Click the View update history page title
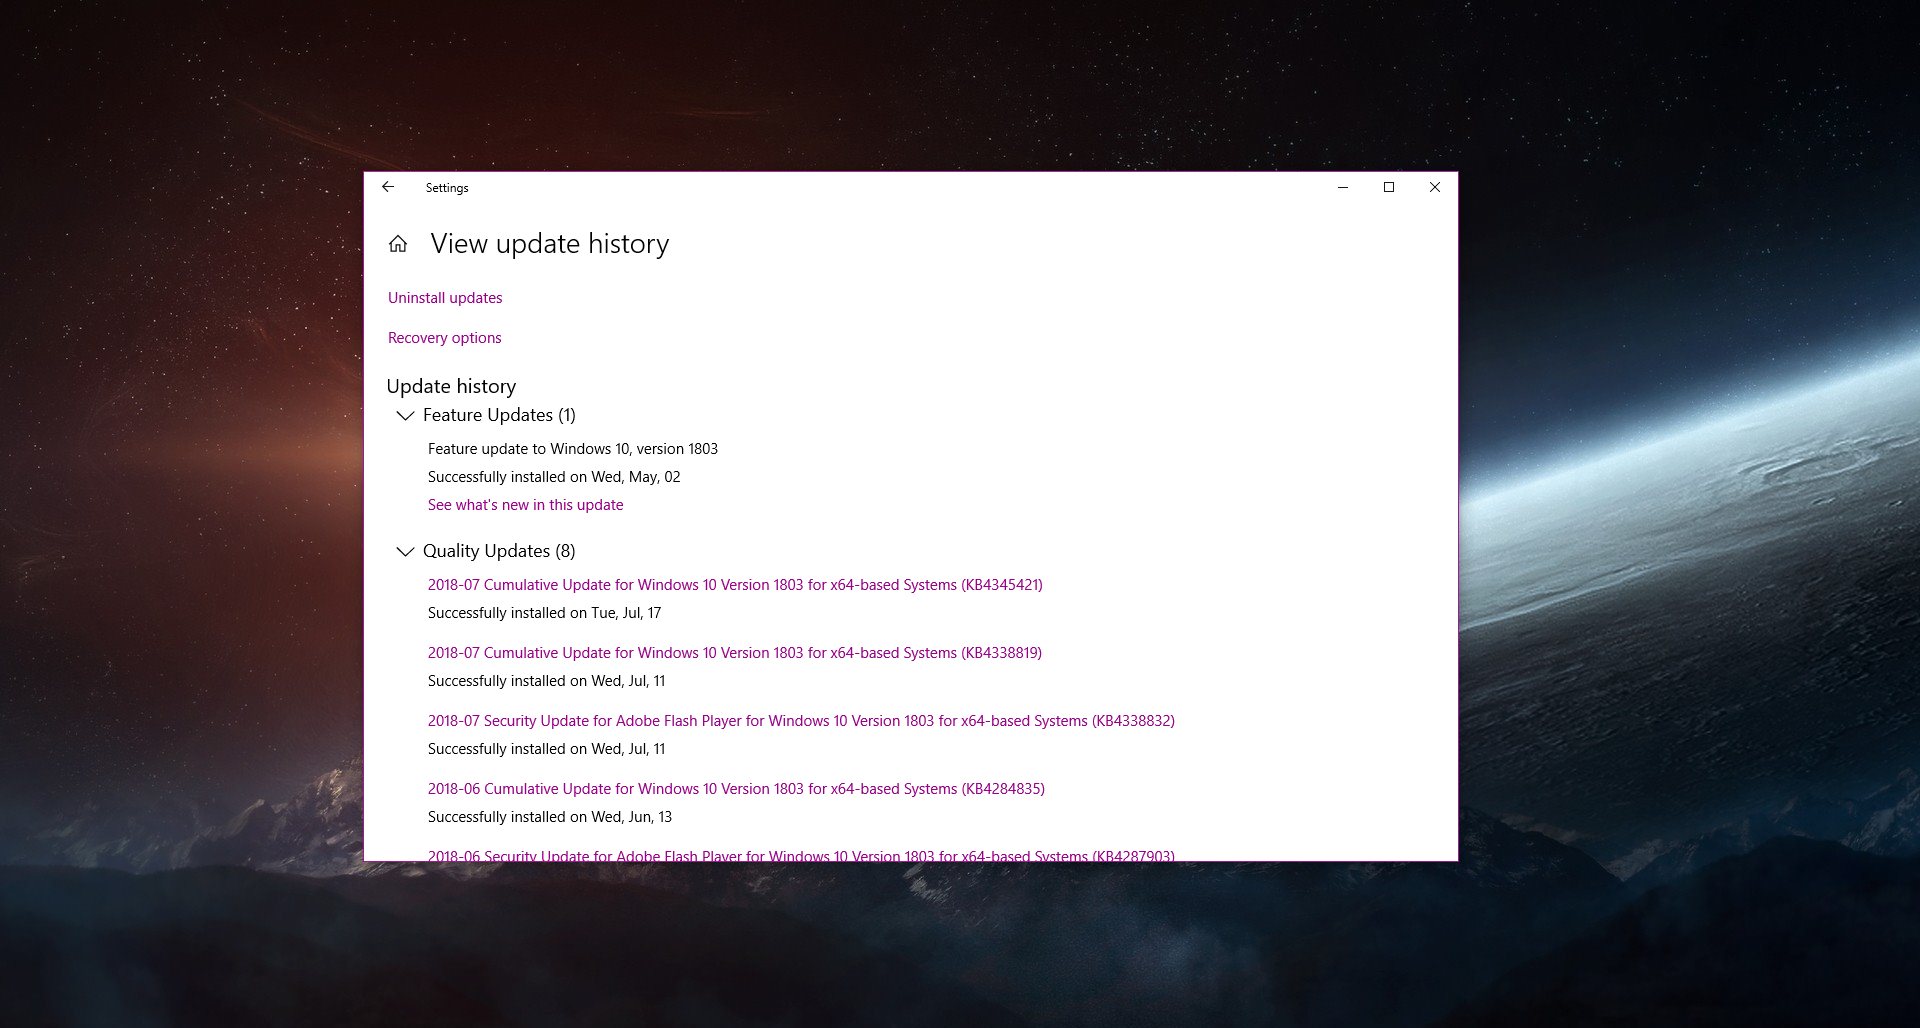Image resolution: width=1920 pixels, height=1028 pixels. (x=549, y=244)
